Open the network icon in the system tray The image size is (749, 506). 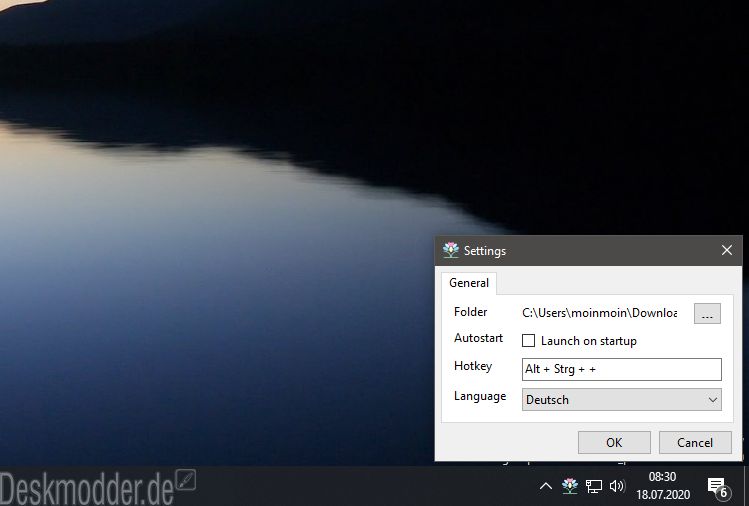(x=594, y=486)
